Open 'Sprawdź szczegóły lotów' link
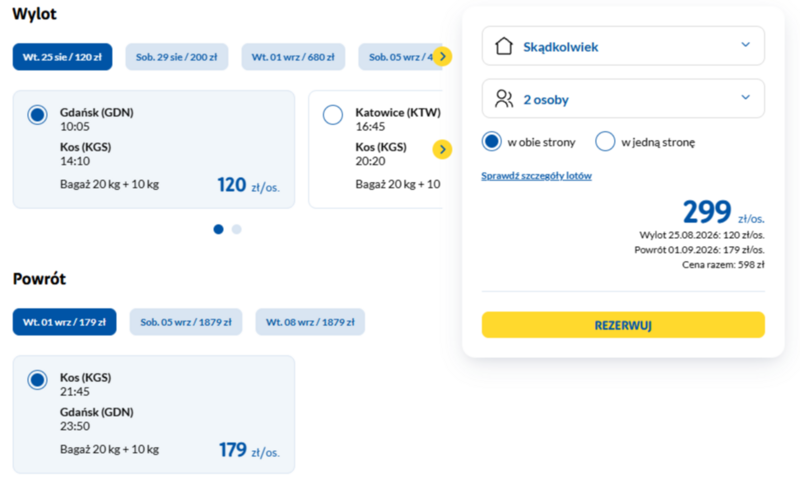 (x=536, y=176)
